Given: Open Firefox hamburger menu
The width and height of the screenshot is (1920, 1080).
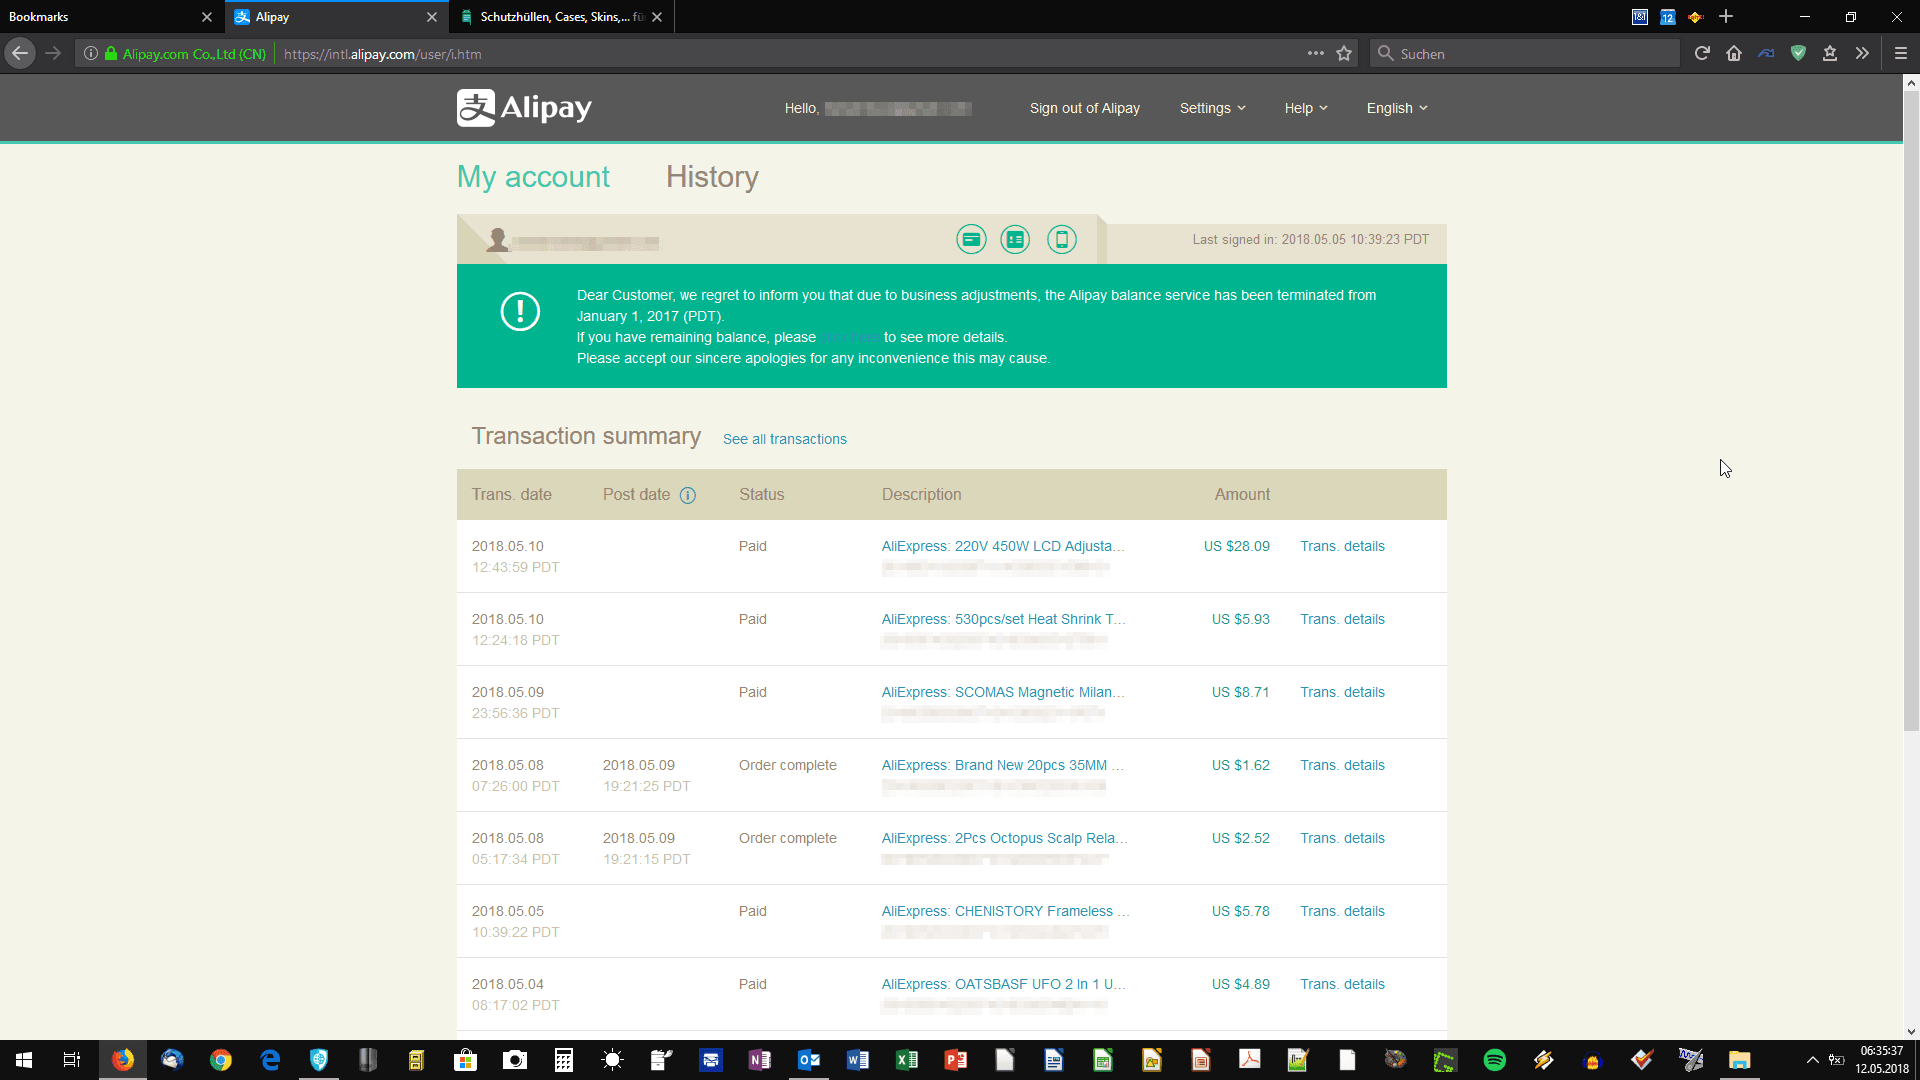Looking at the screenshot, I should 1901,54.
